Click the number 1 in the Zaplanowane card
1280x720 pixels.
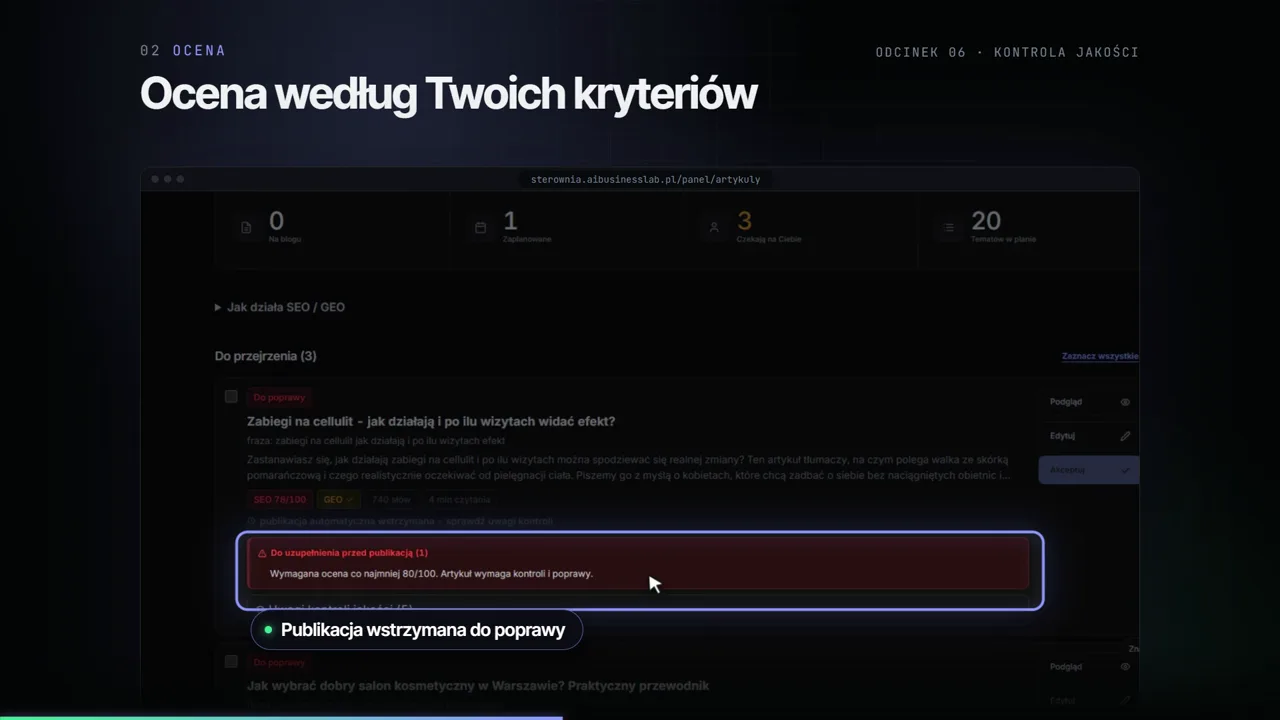coord(510,221)
